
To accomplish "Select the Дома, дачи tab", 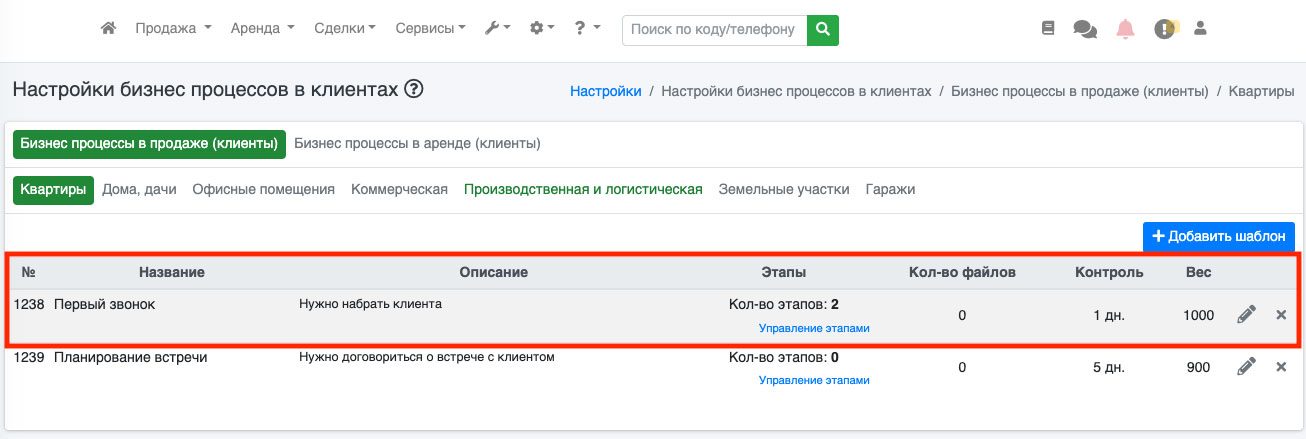I will [x=142, y=189].
